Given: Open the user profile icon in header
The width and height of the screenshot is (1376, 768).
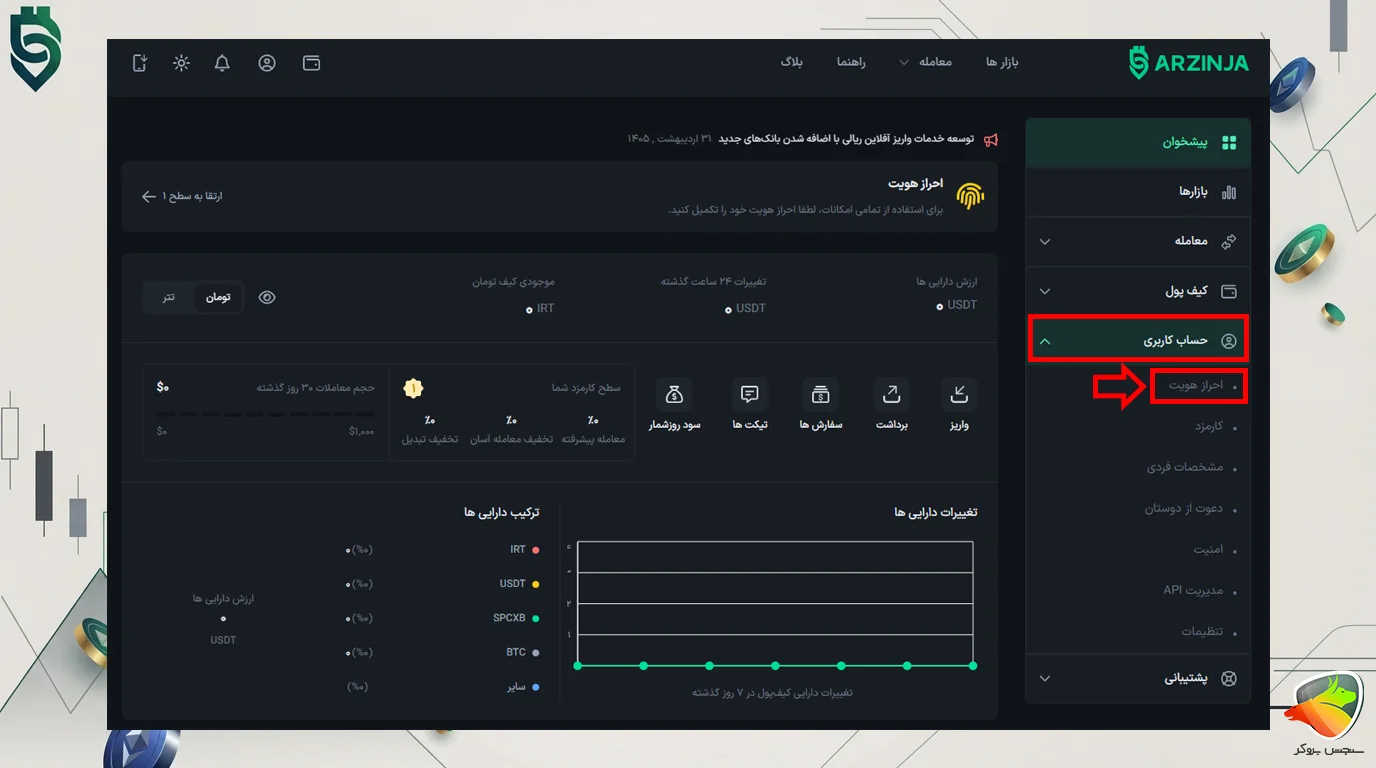Looking at the screenshot, I should (x=267, y=63).
